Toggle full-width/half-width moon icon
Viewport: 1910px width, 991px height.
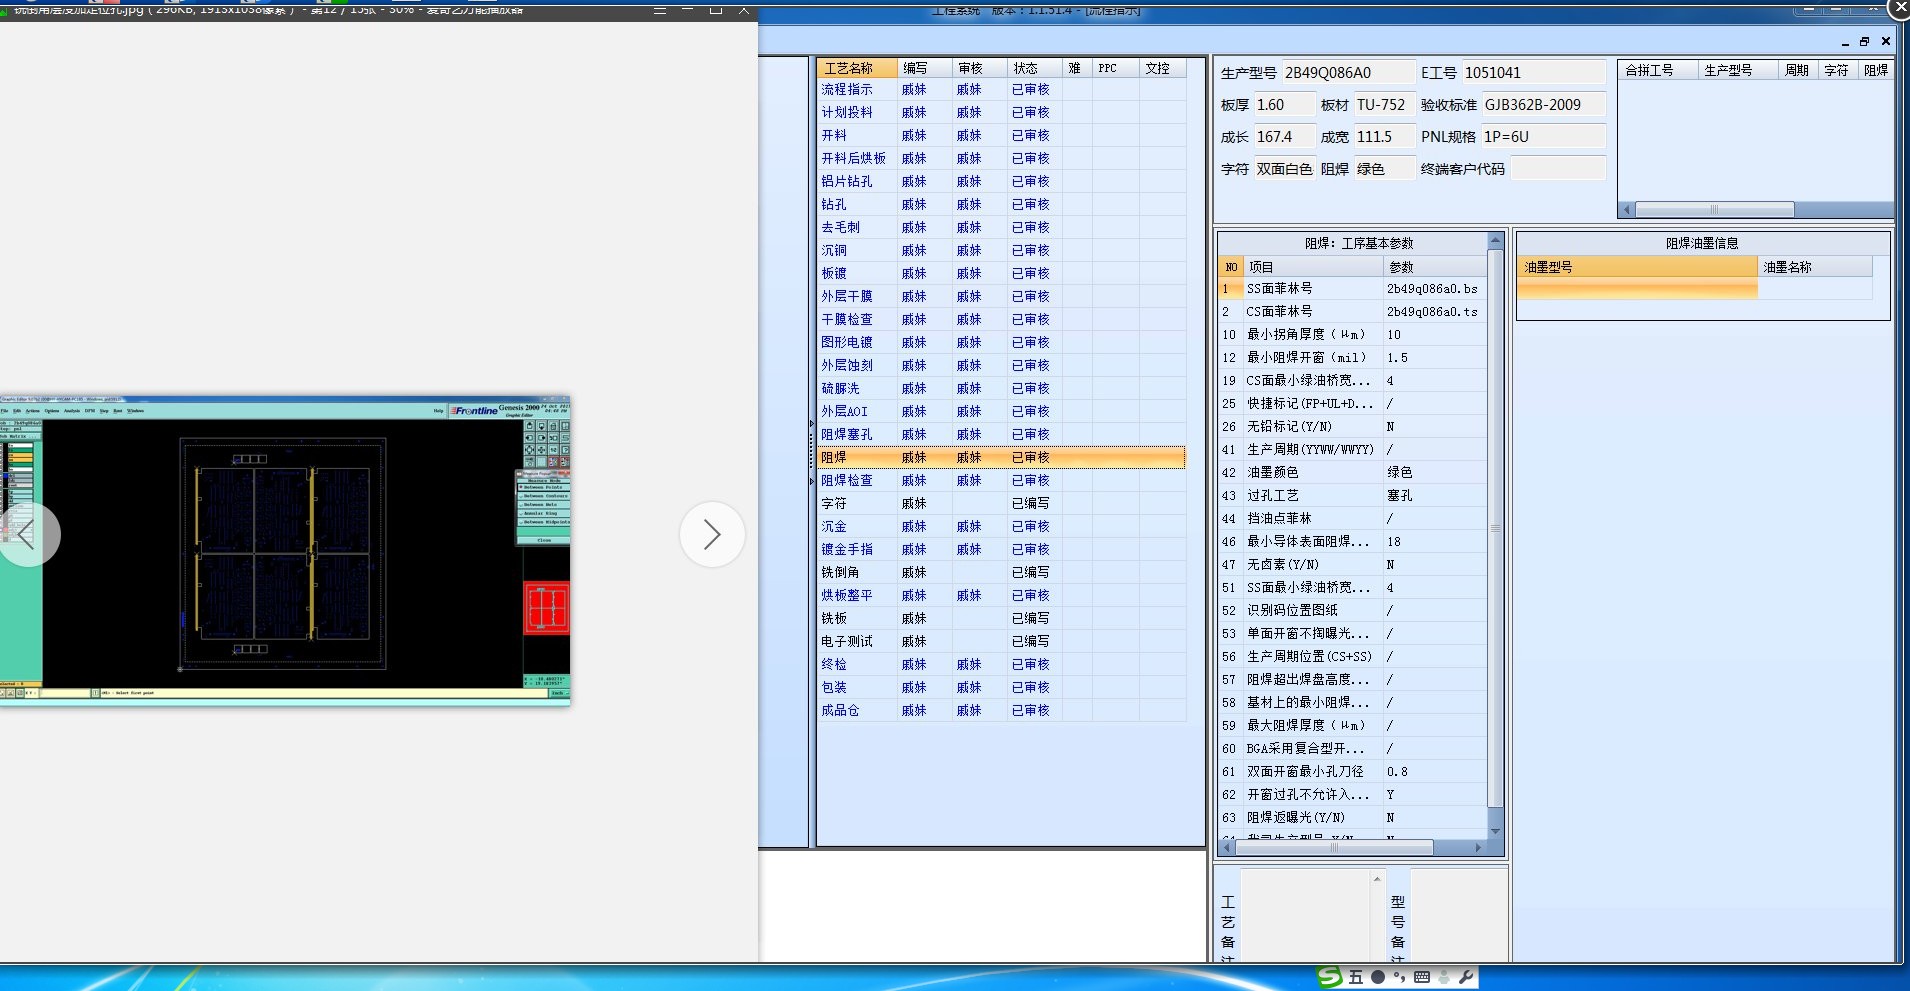(x=1378, y=977)
